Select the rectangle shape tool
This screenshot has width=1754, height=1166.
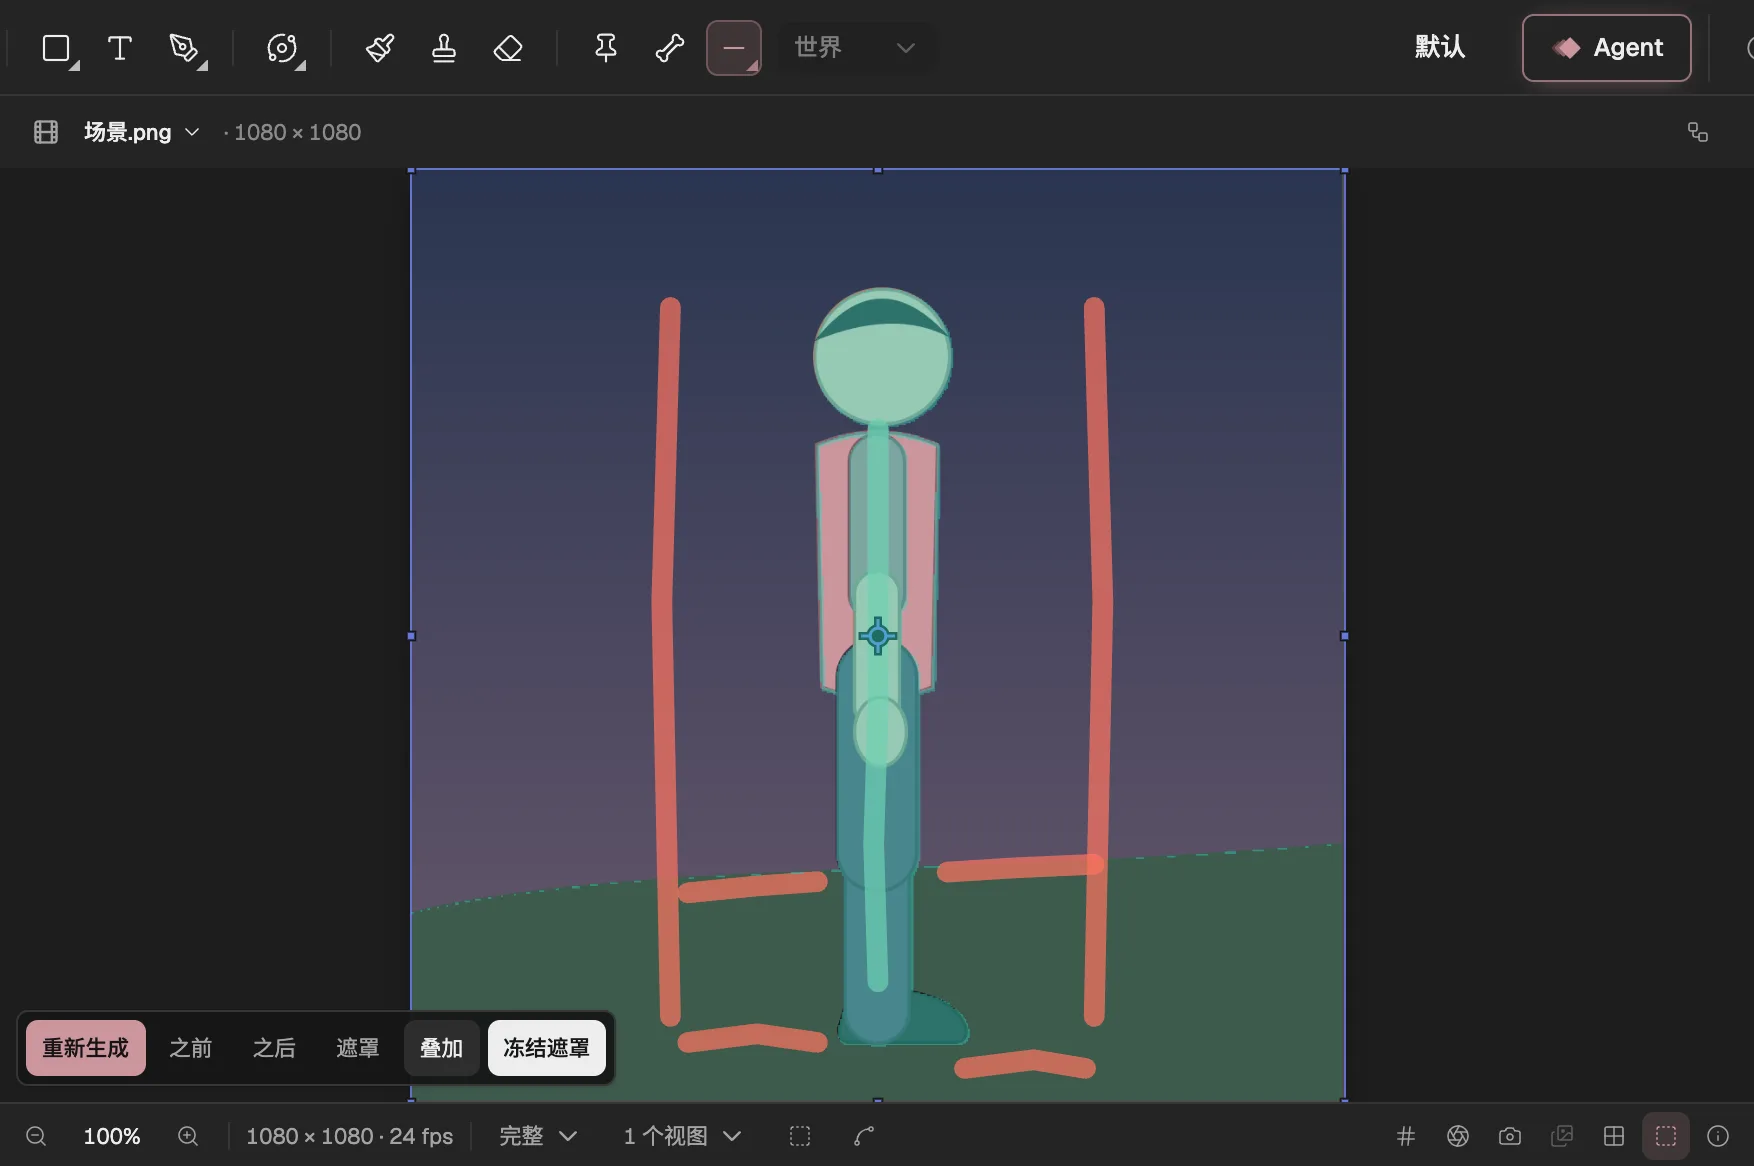[x=57, y=48]
